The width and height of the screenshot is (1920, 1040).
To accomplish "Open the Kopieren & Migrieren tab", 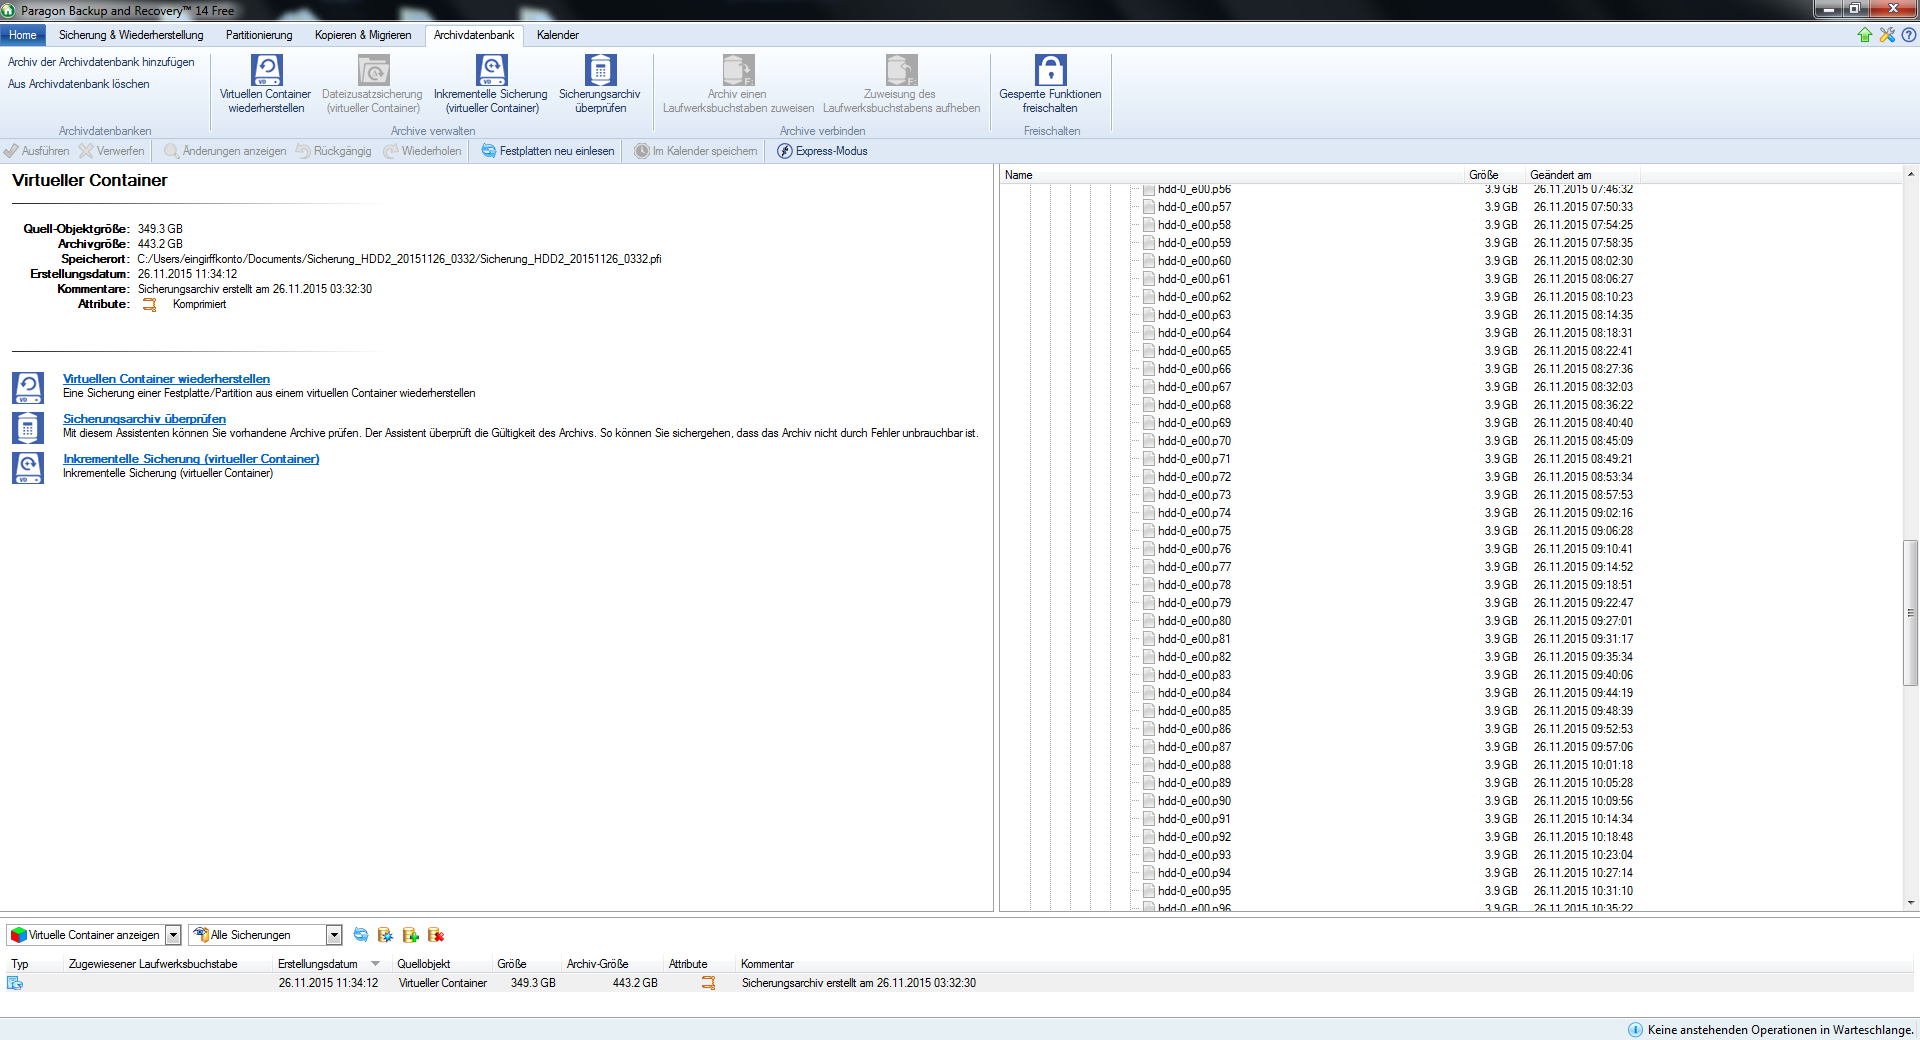I will pyautogui.click(x=363, y=35).
